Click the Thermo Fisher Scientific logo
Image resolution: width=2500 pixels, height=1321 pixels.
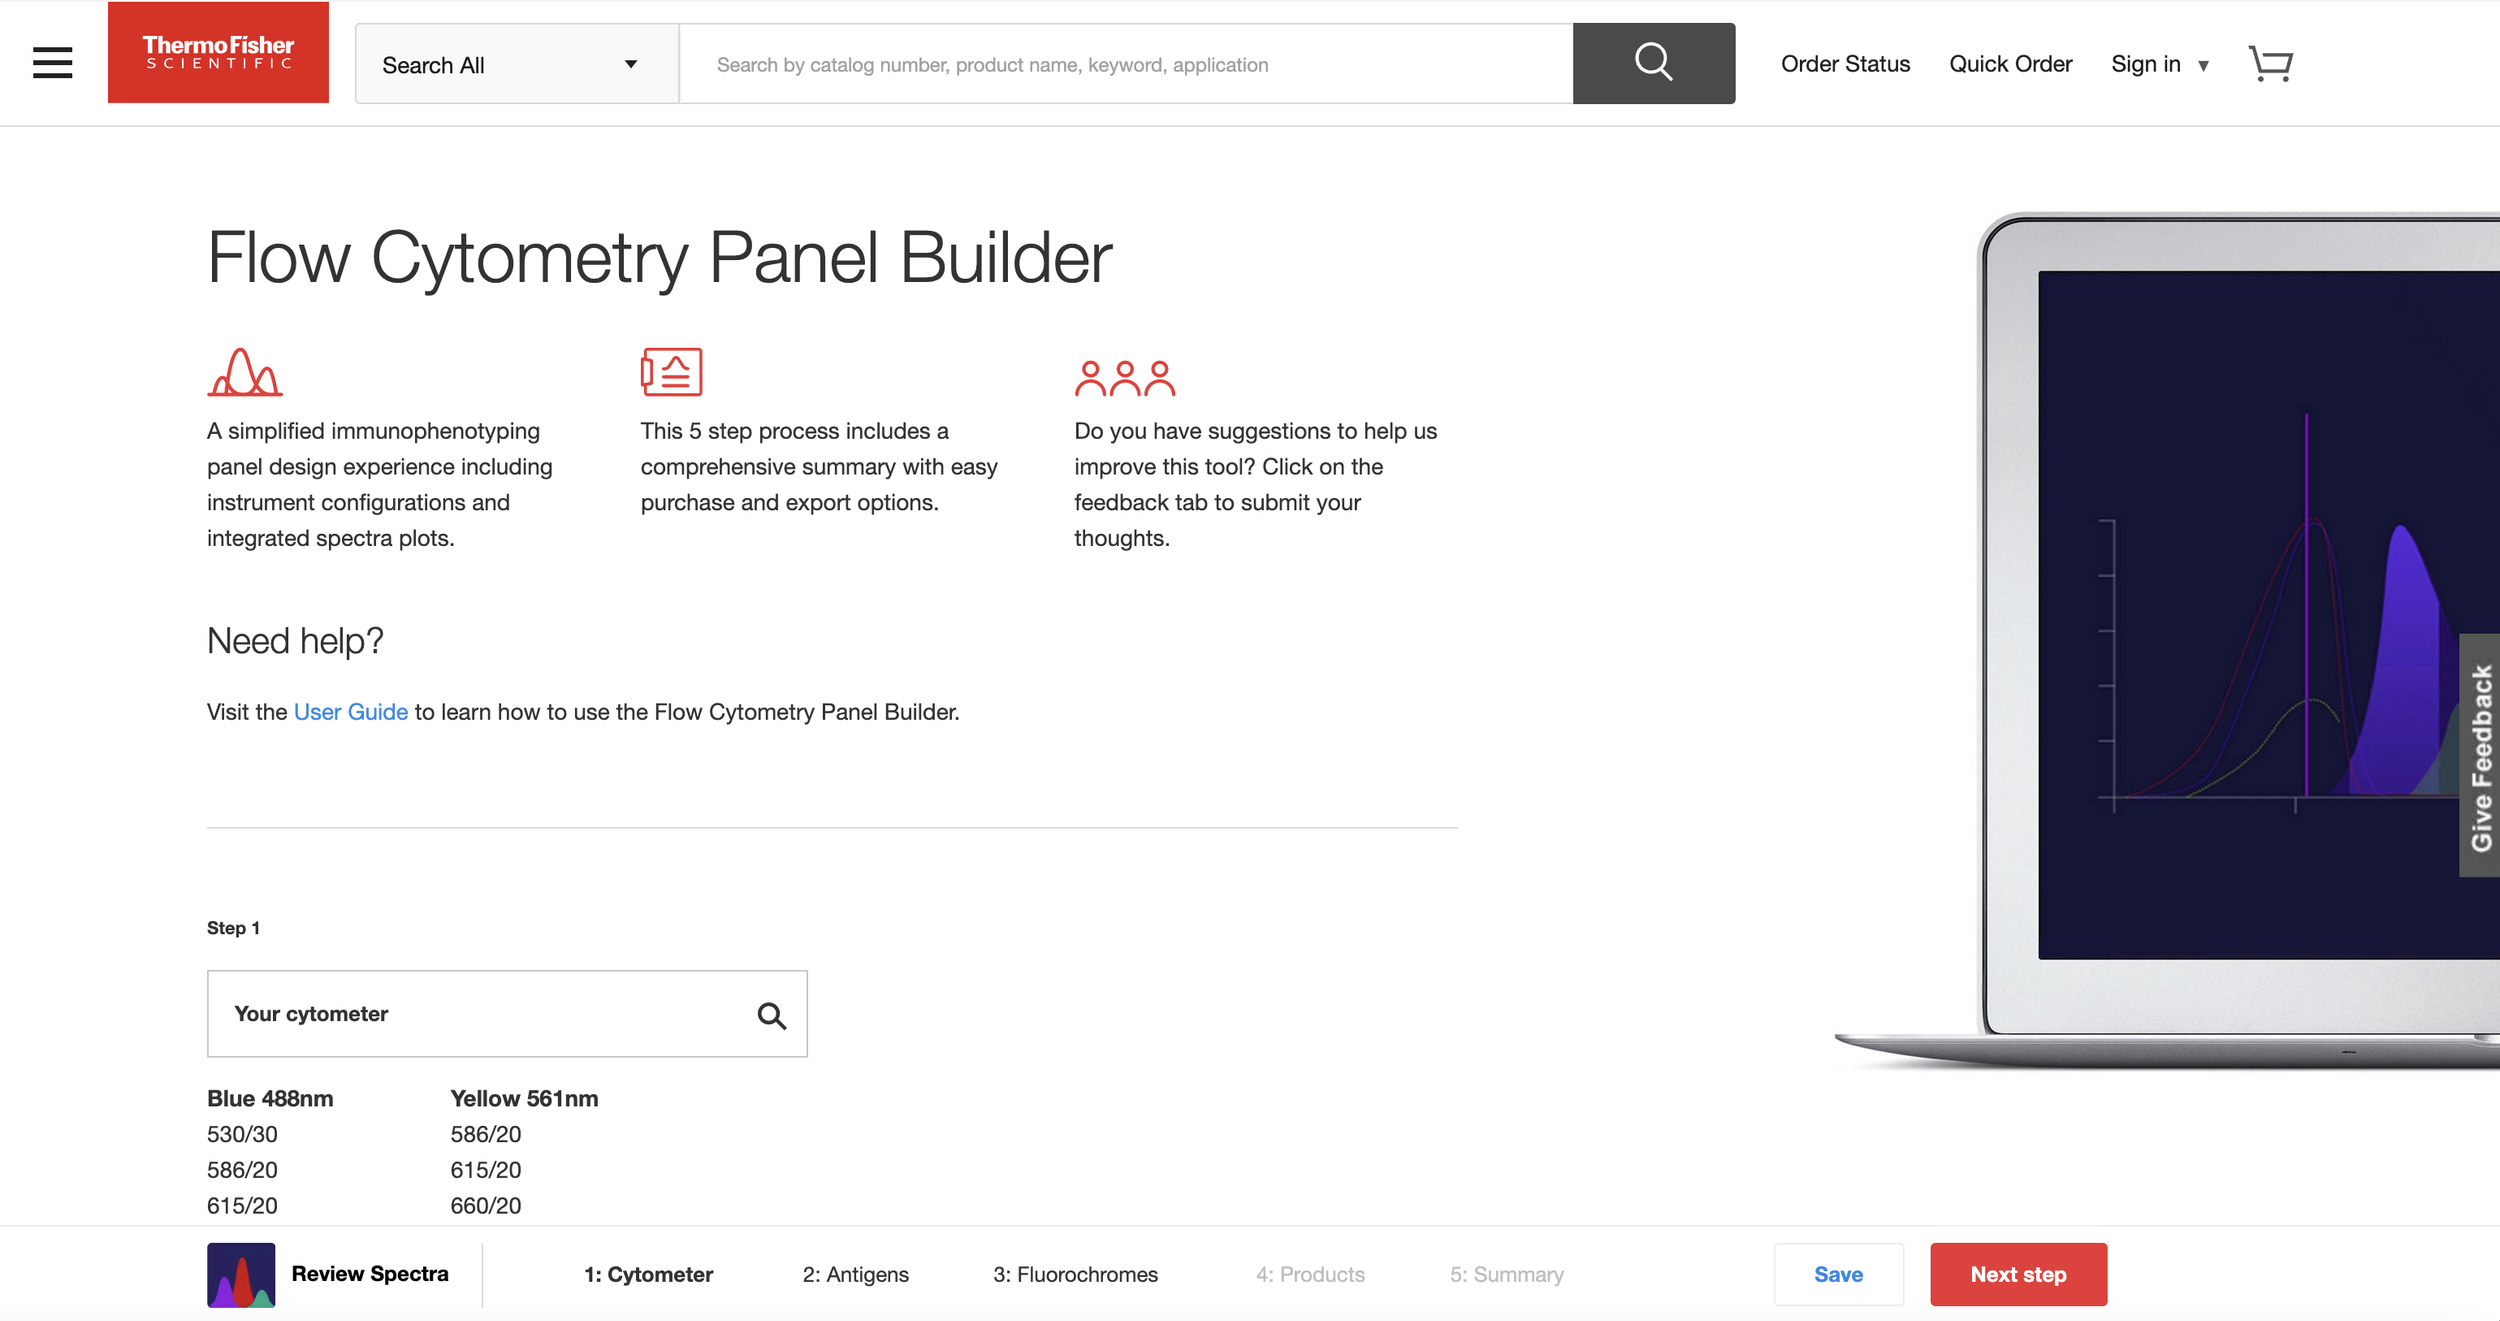coord(218,52)
